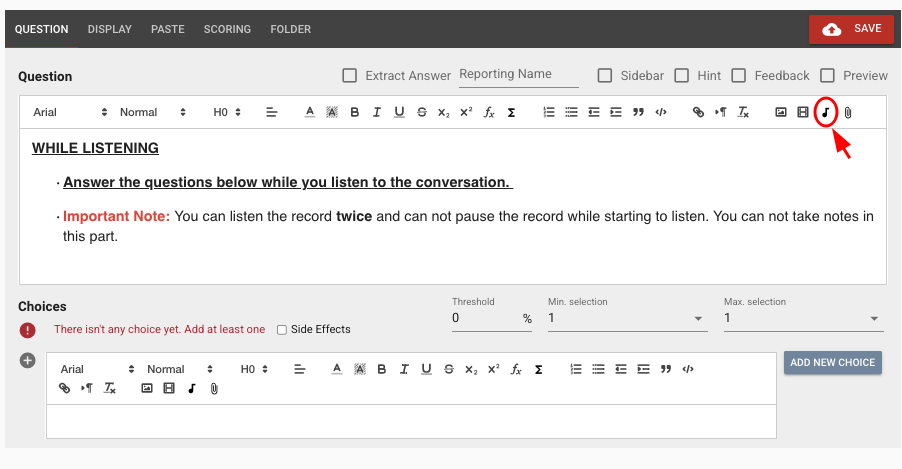This screenshot has width=902, height=469.
Task: Insert audio in the Choices editor toolbar
Action: pos(192,388)
